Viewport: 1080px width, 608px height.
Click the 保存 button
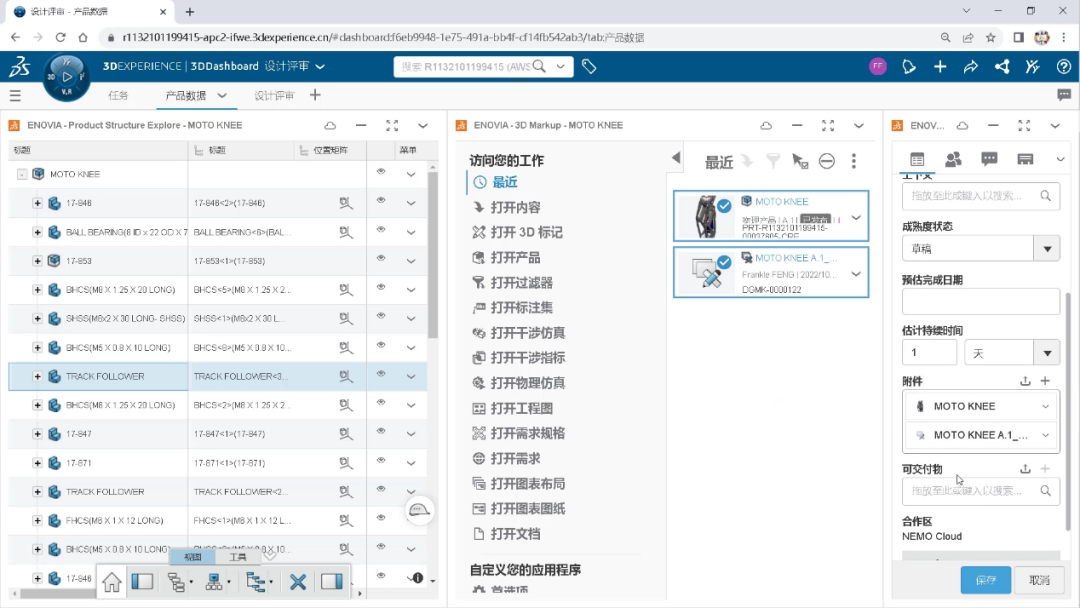[984, 580]
